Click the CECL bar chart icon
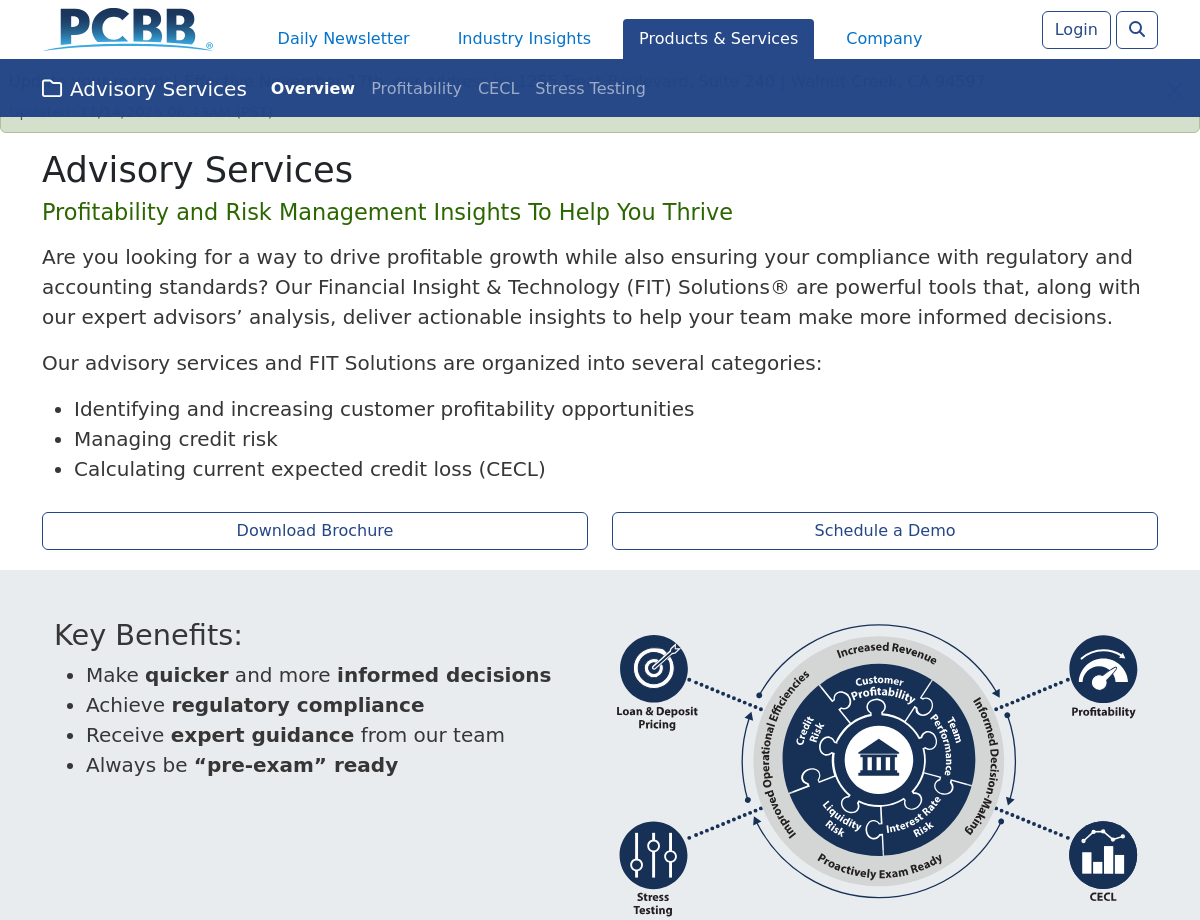 click(1103, 855)
